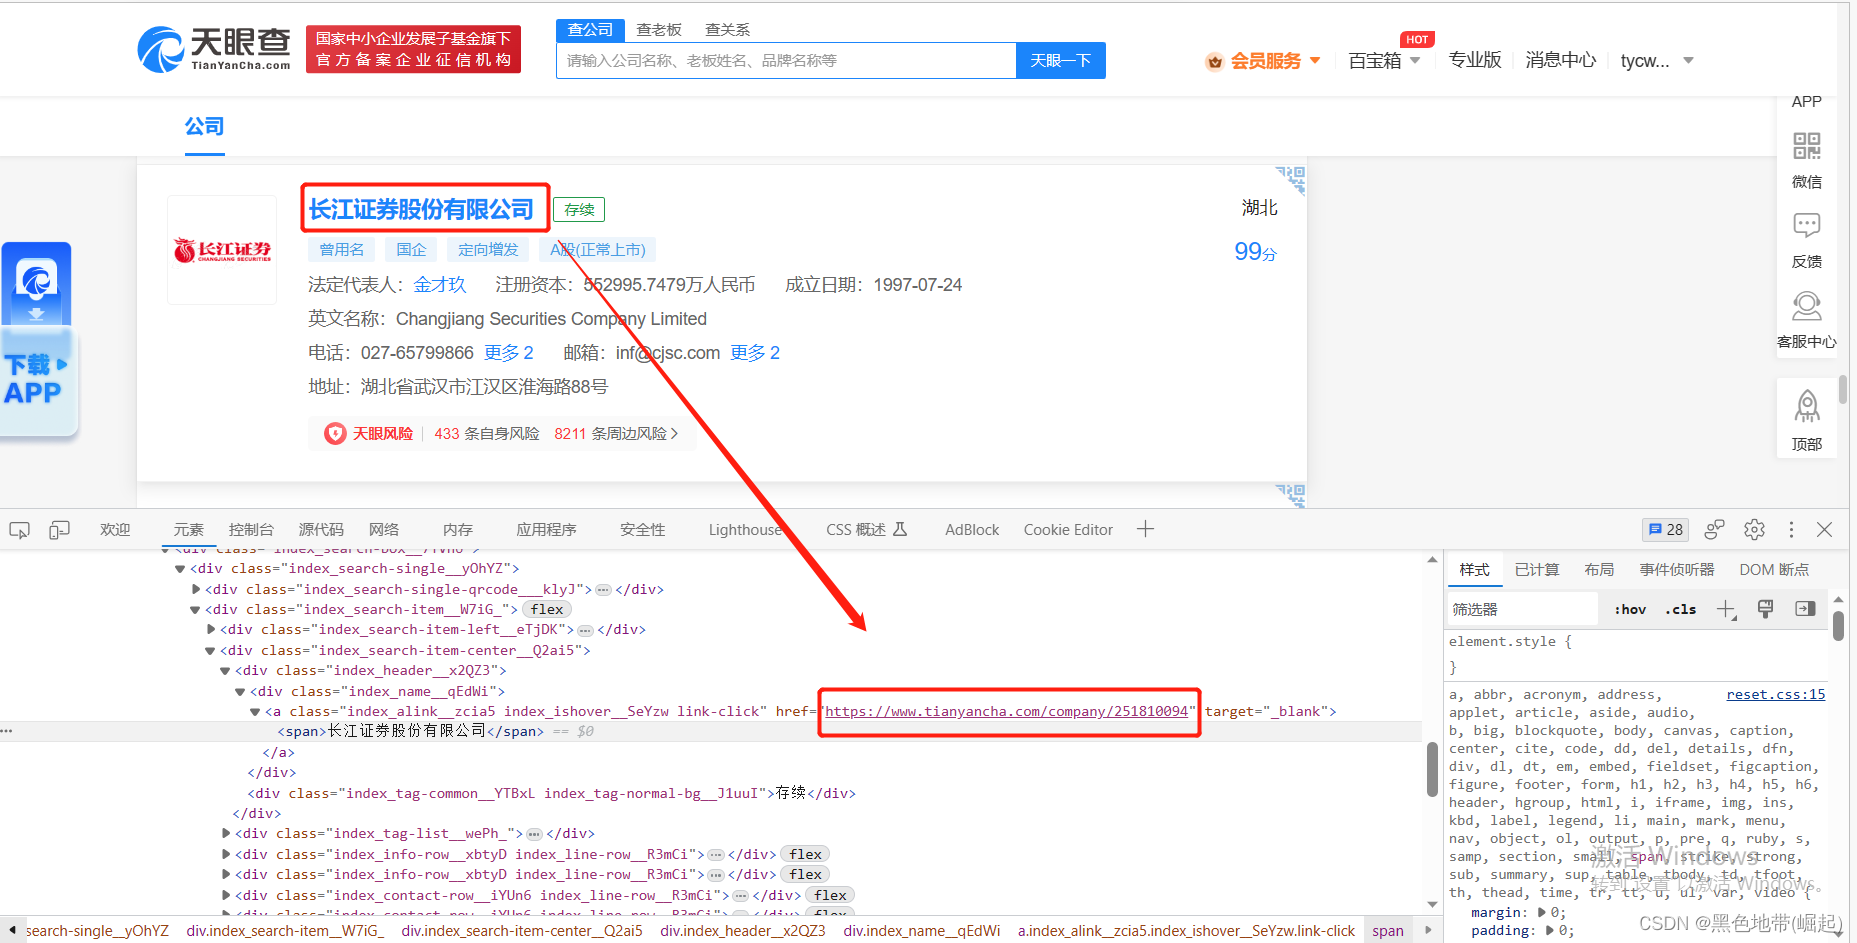This screenshot has height=943, width=1857.
Task: Switch to DevTools 控制台 tab
Action: click(x=251, y=529)
